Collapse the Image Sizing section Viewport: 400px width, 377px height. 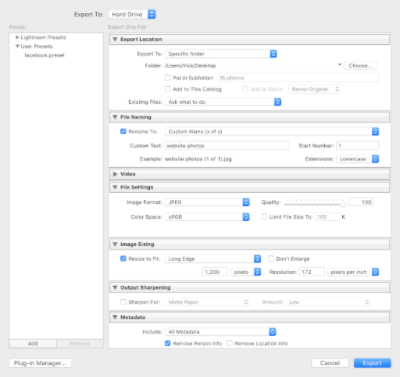point(115,244)
